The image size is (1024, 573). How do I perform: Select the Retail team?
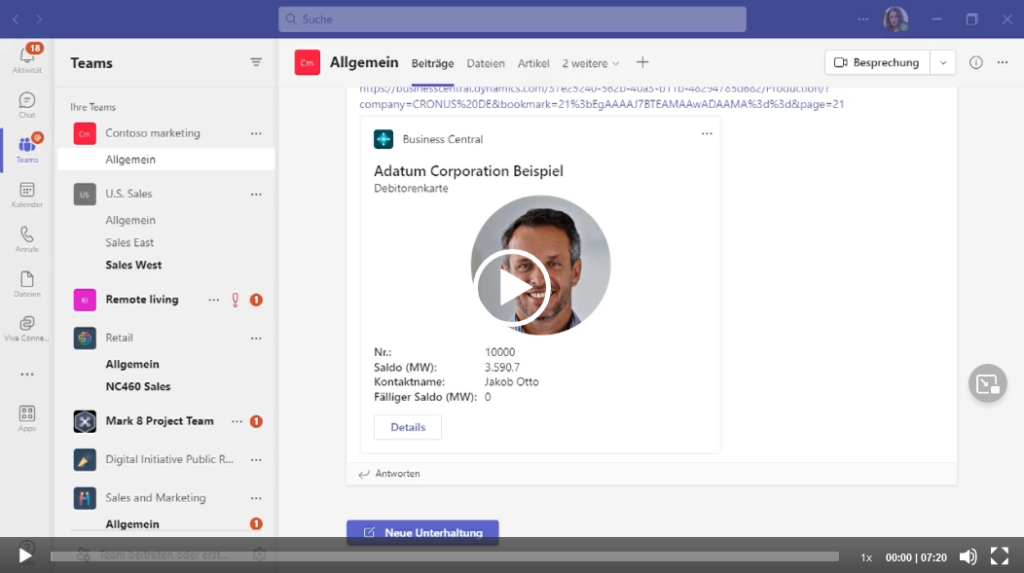[x=119, y=338]
